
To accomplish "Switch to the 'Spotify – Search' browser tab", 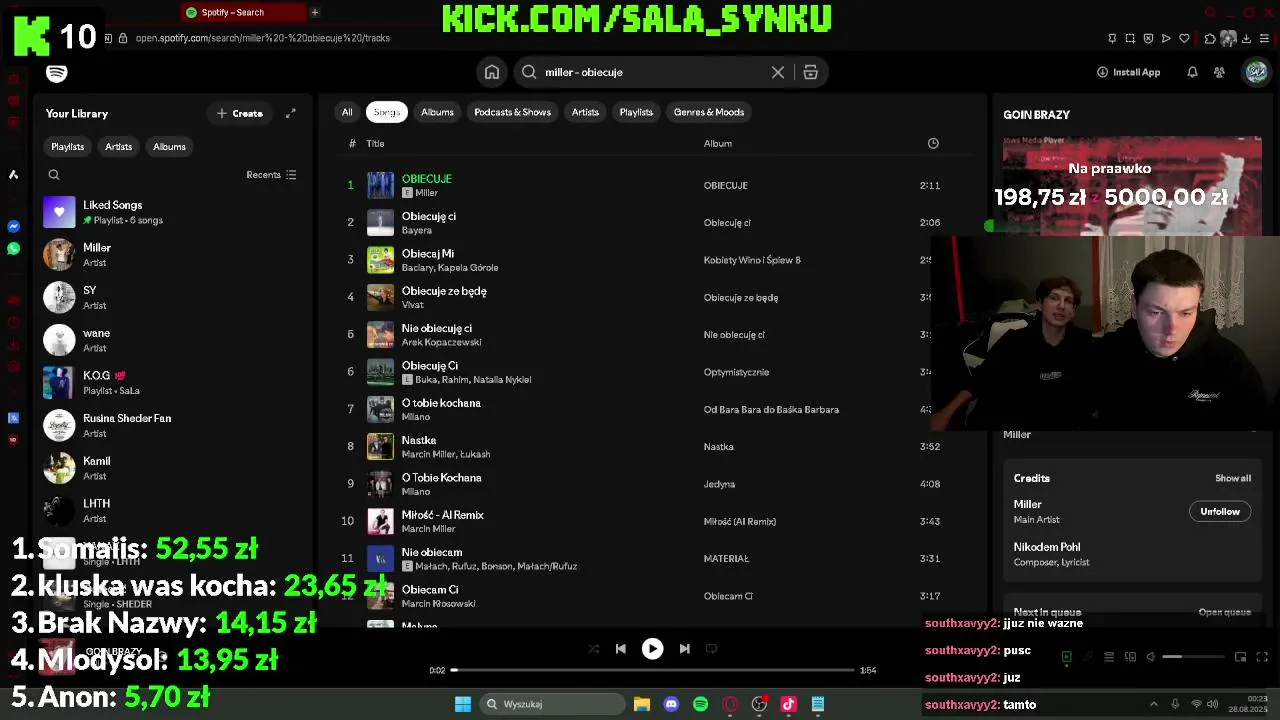I will [x=244, y=12].
